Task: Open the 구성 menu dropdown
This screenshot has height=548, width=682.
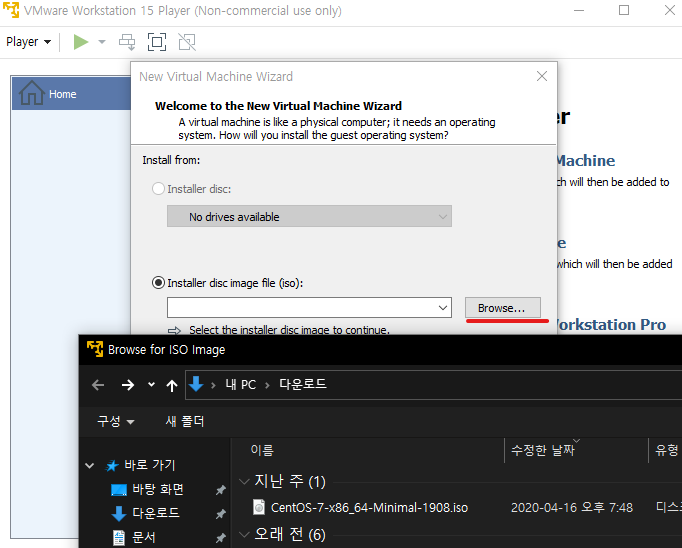Action: 116,421
